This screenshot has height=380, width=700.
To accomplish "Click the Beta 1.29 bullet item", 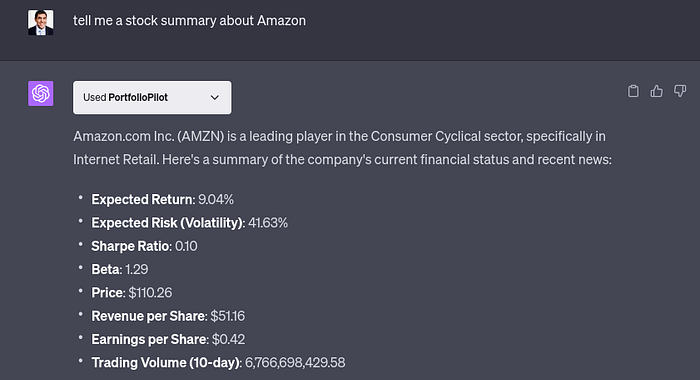I will tap(120, 269).
